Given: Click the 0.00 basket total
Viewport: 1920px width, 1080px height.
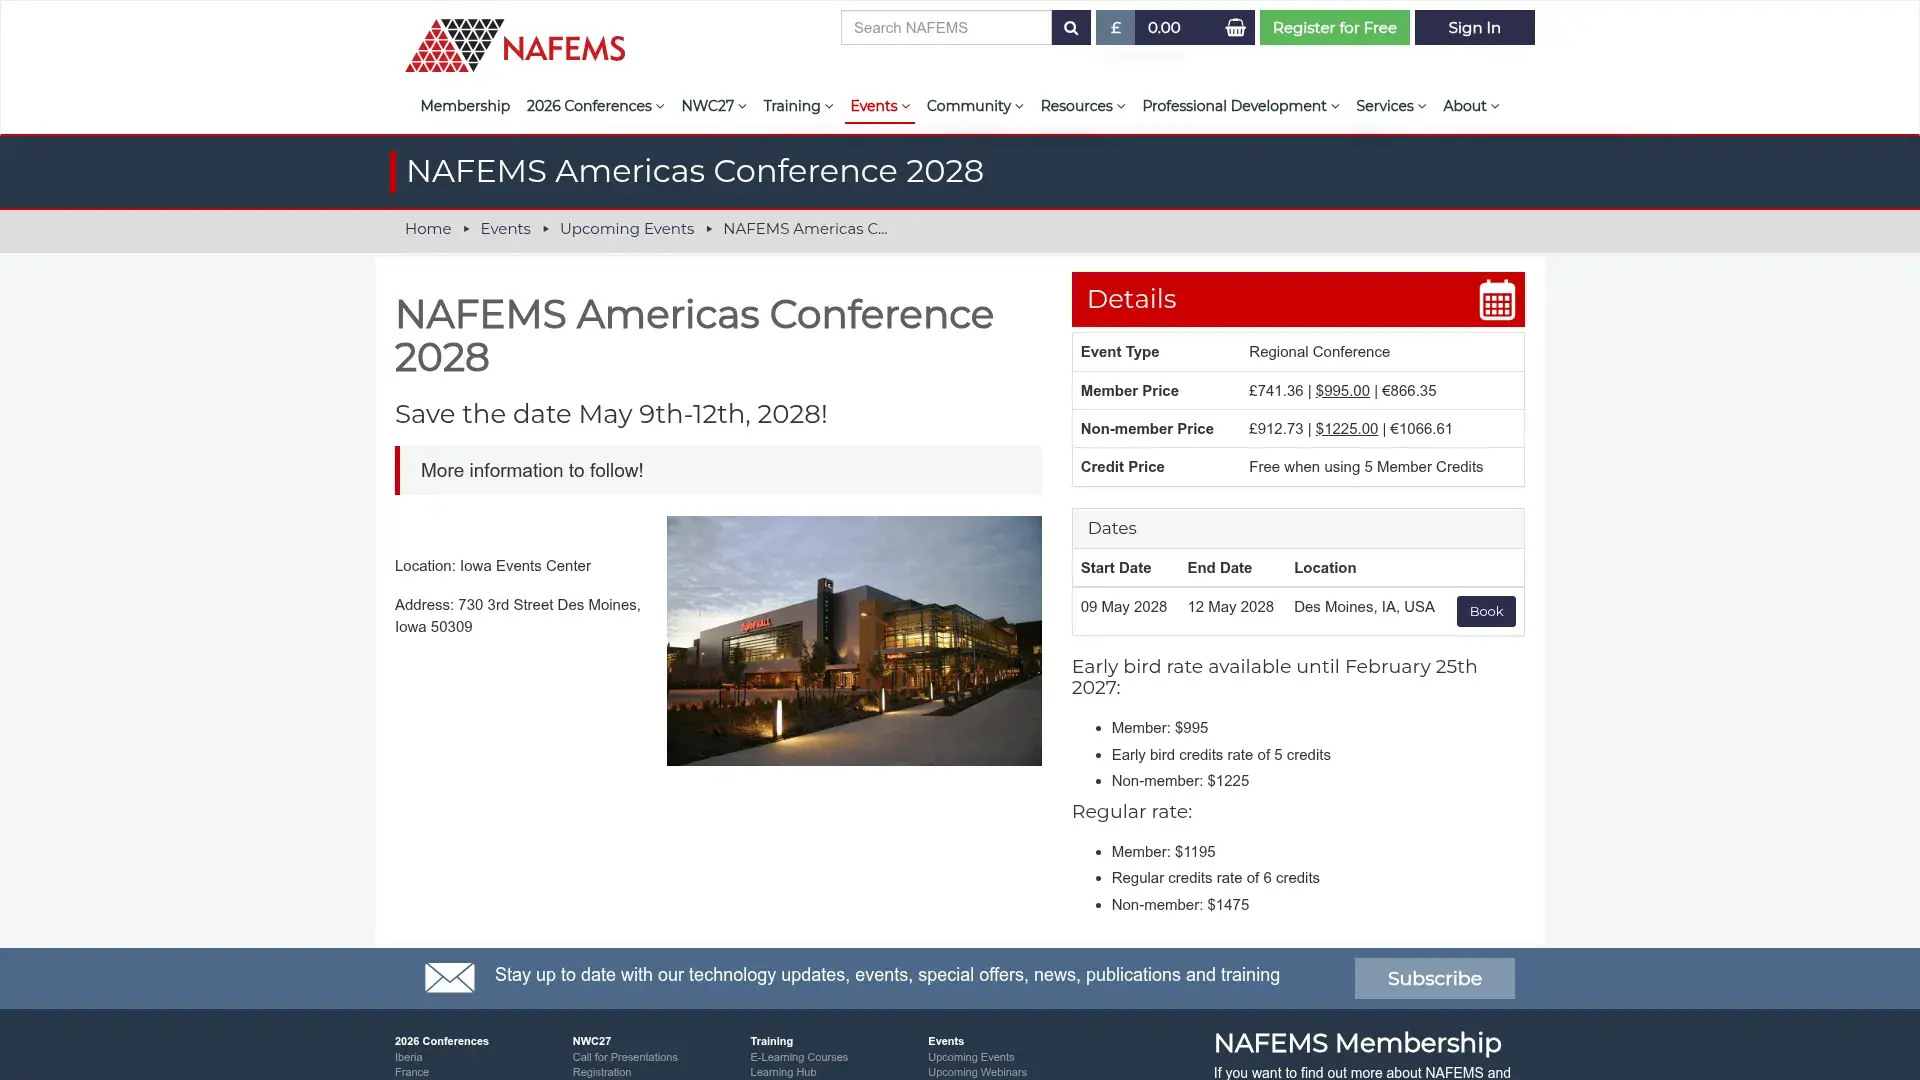Looking at the screenshot, I should [x=1163, y=28].
